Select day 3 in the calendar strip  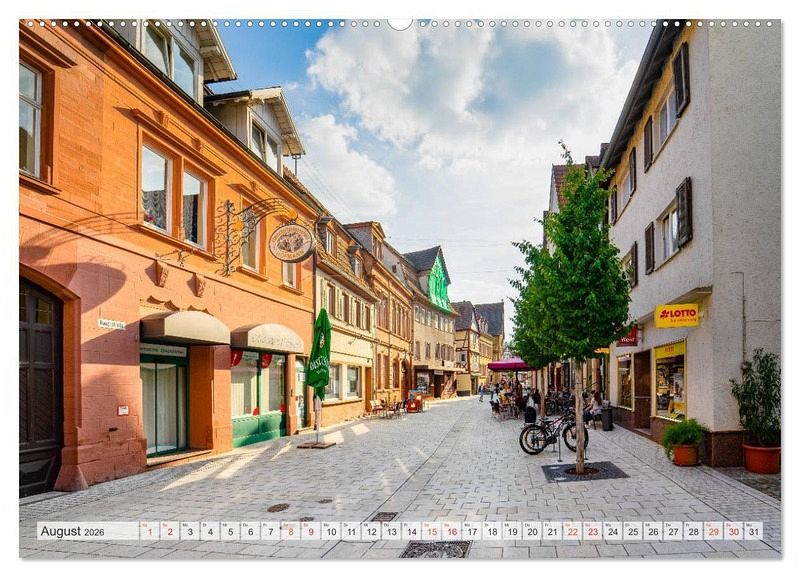pos(190,531)
